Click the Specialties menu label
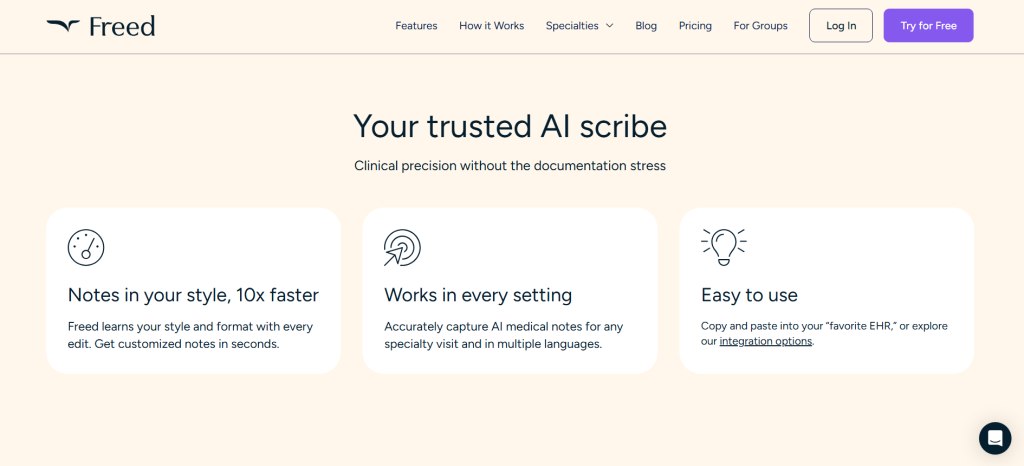 tap(572, 26)
